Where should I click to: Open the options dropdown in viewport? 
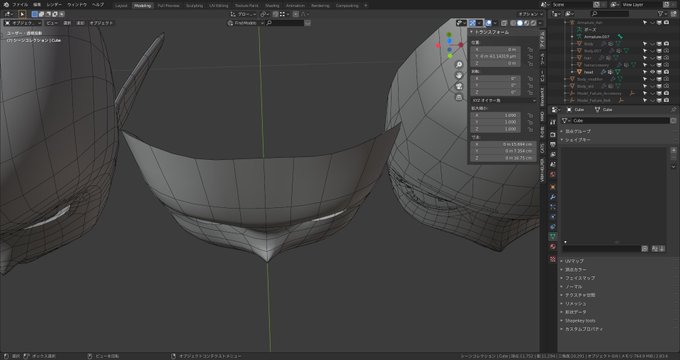[530, 14]
